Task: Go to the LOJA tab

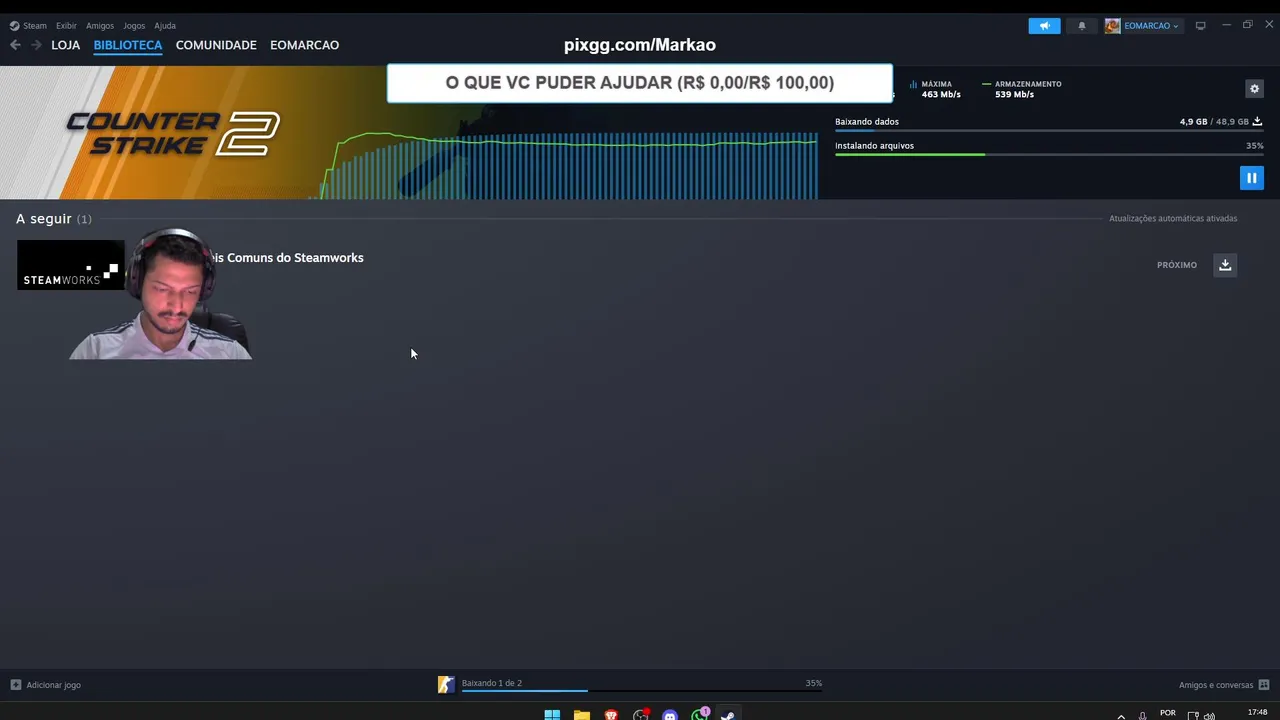Action: tap(66, 45)
